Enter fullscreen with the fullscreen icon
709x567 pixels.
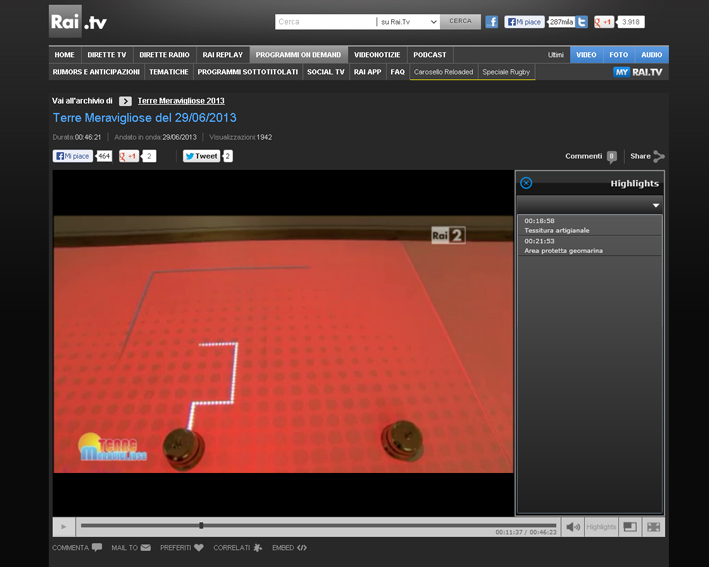click(653, 527)
